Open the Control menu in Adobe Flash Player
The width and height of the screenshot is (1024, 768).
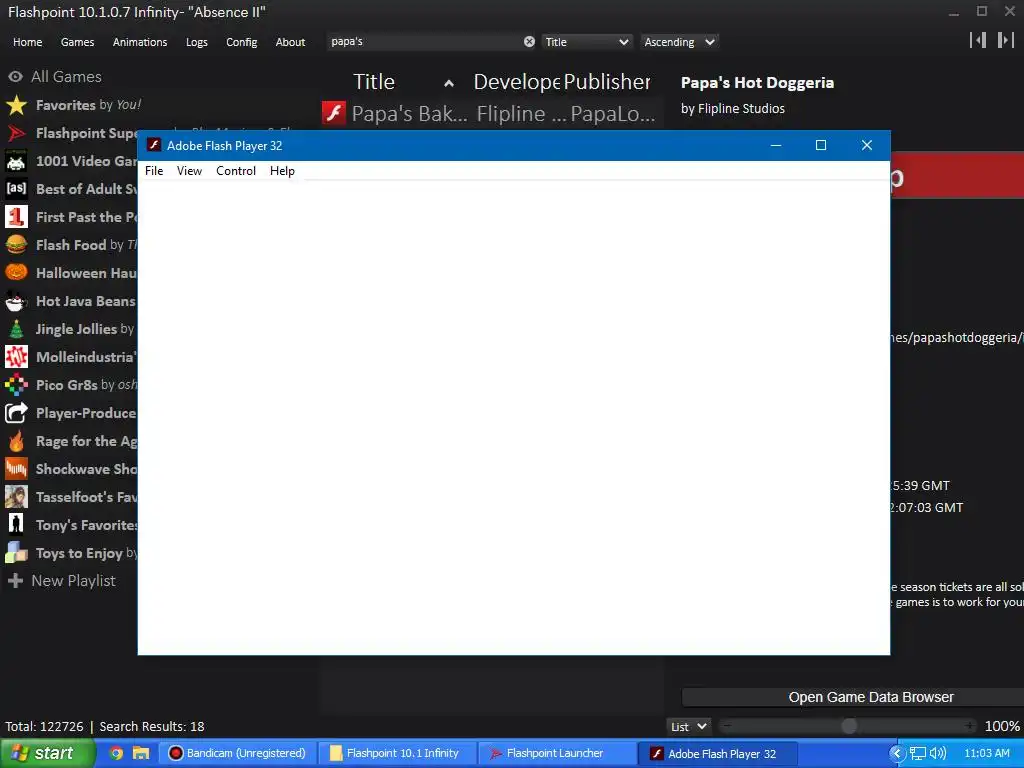coord(236,170)
